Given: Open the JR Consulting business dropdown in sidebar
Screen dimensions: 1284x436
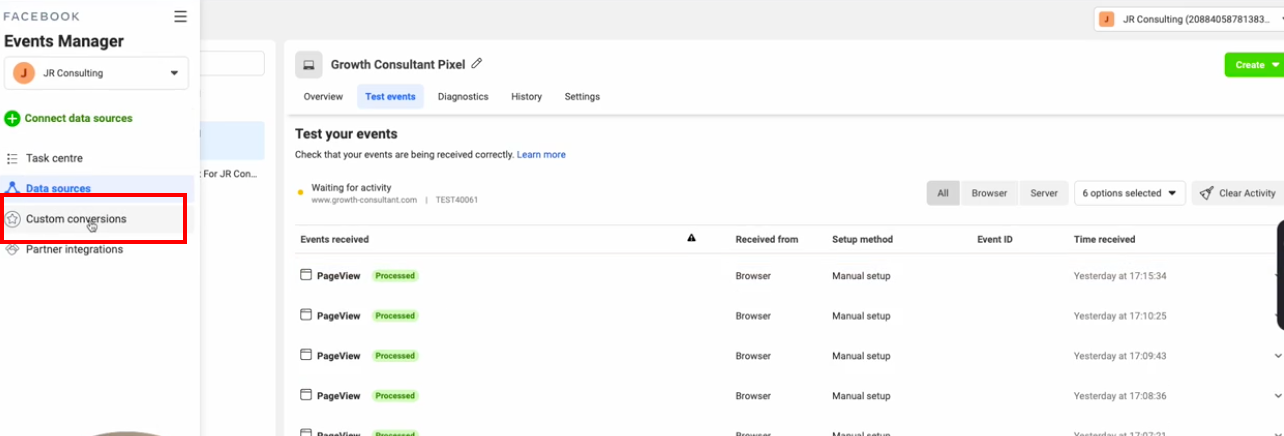Looking at the screenshot, I should coord(97,73).
